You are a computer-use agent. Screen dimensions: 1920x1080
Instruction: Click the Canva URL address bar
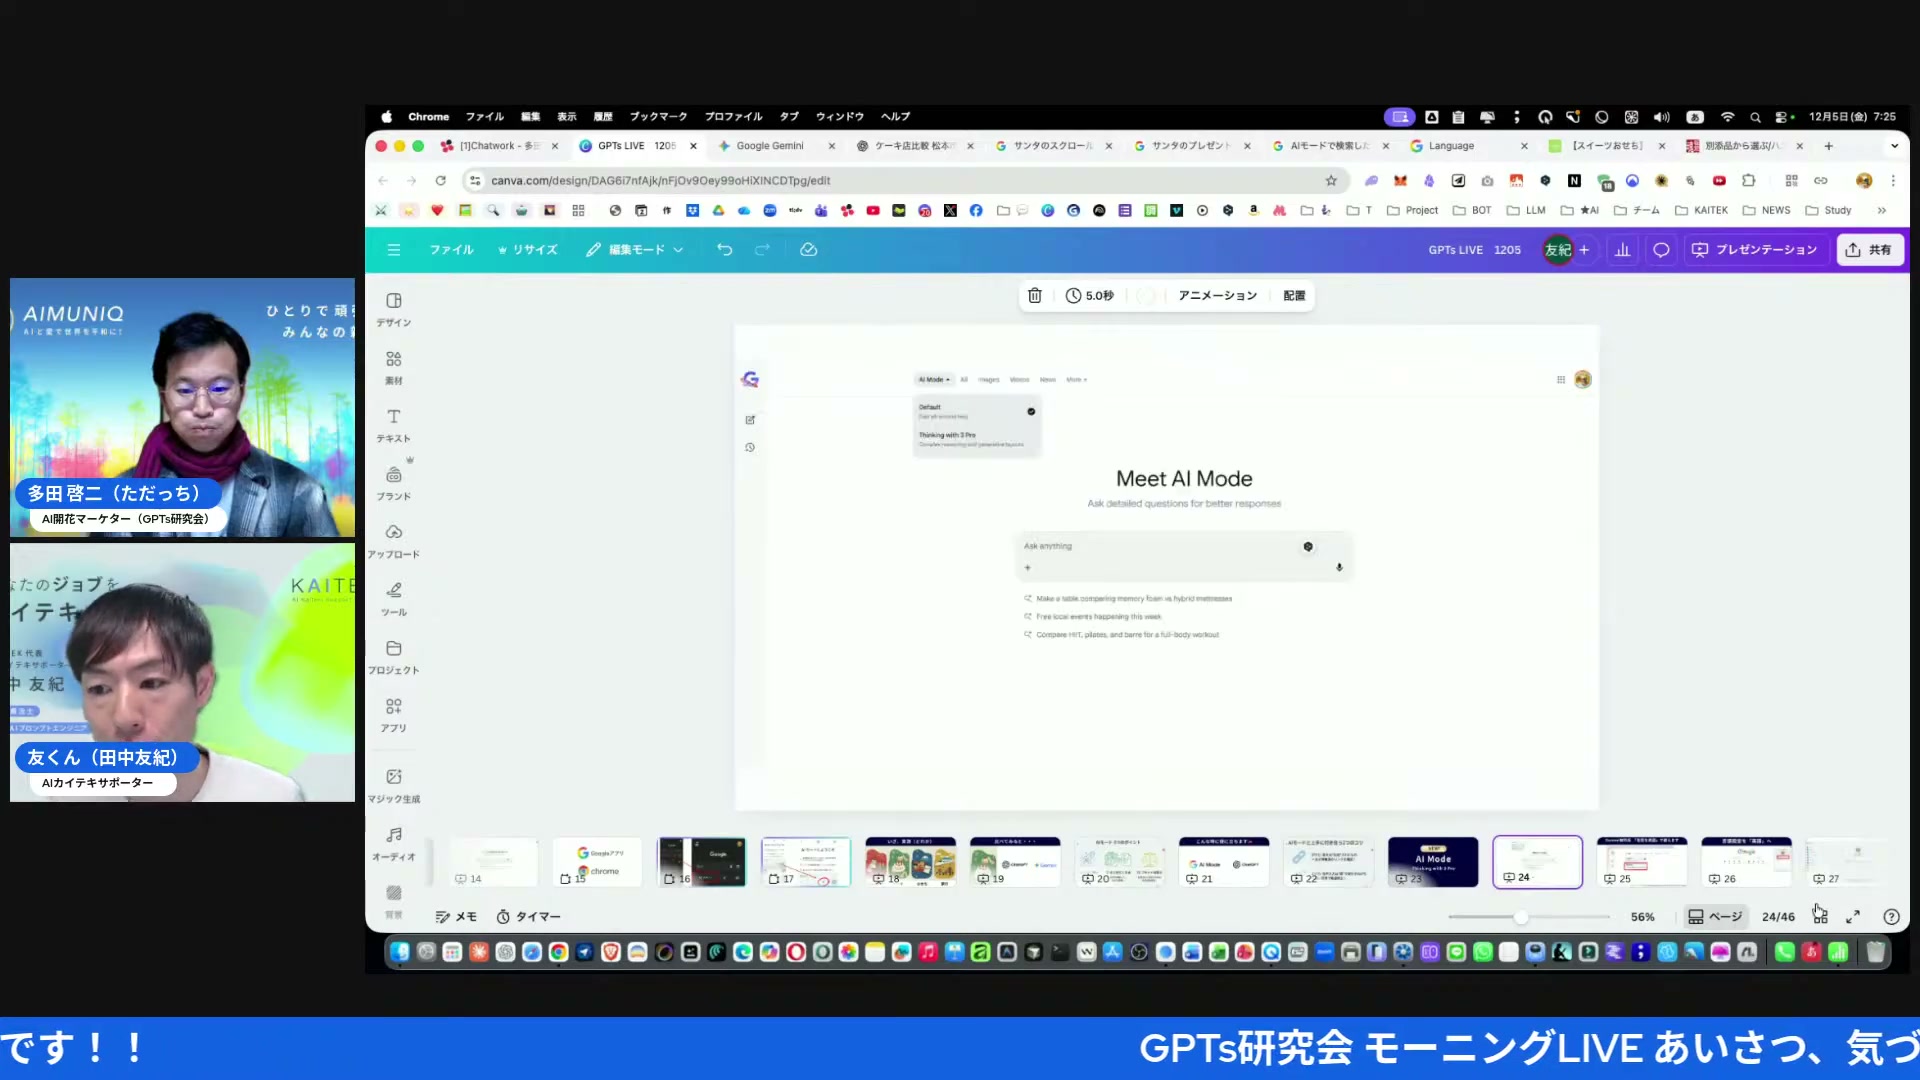tap(900, 181)
